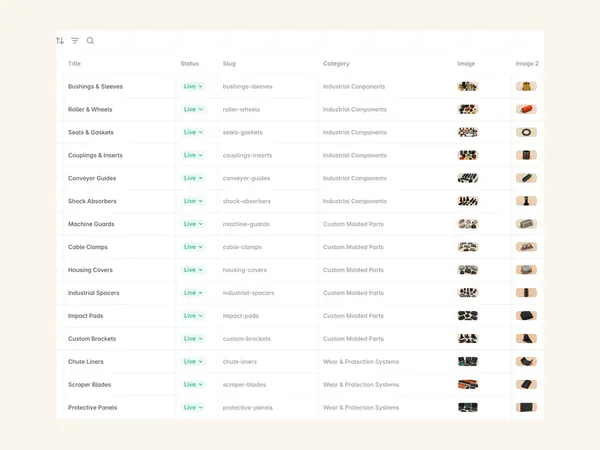Open the Roller & Wheels Image 2 thumbnail

click(526, 109)
